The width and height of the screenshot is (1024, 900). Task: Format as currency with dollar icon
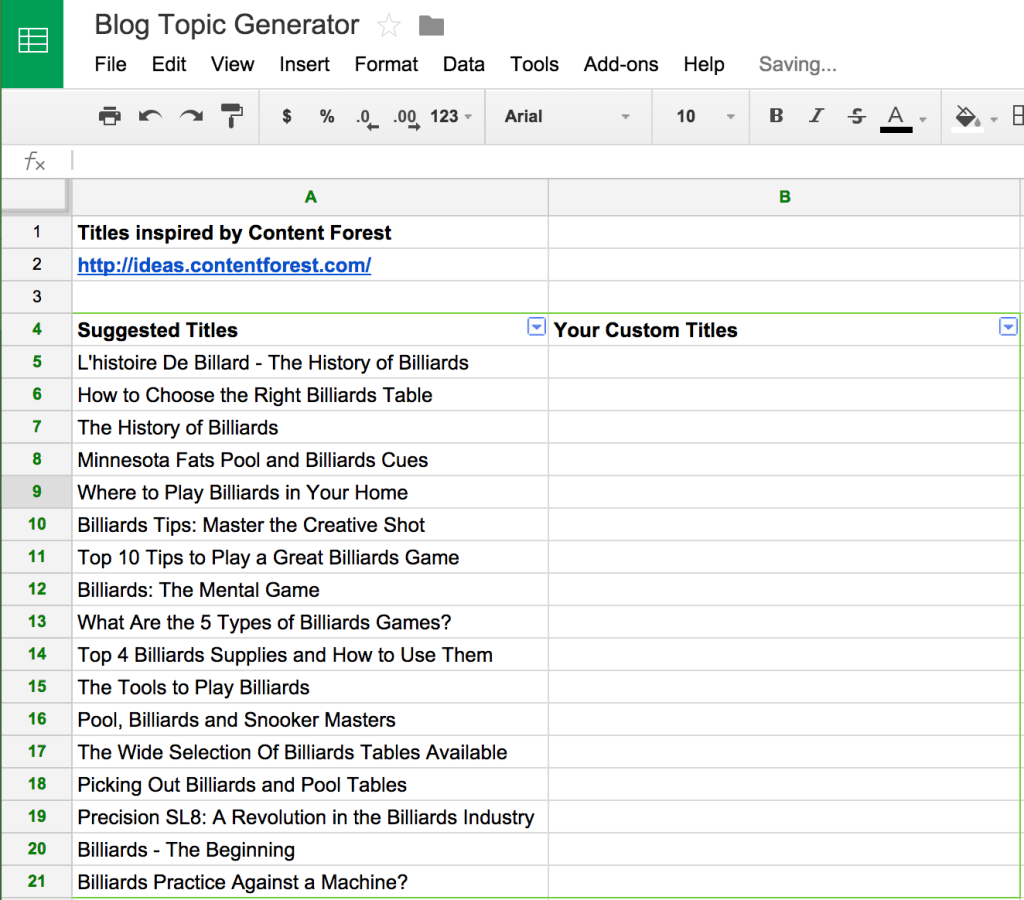(287, 116)
